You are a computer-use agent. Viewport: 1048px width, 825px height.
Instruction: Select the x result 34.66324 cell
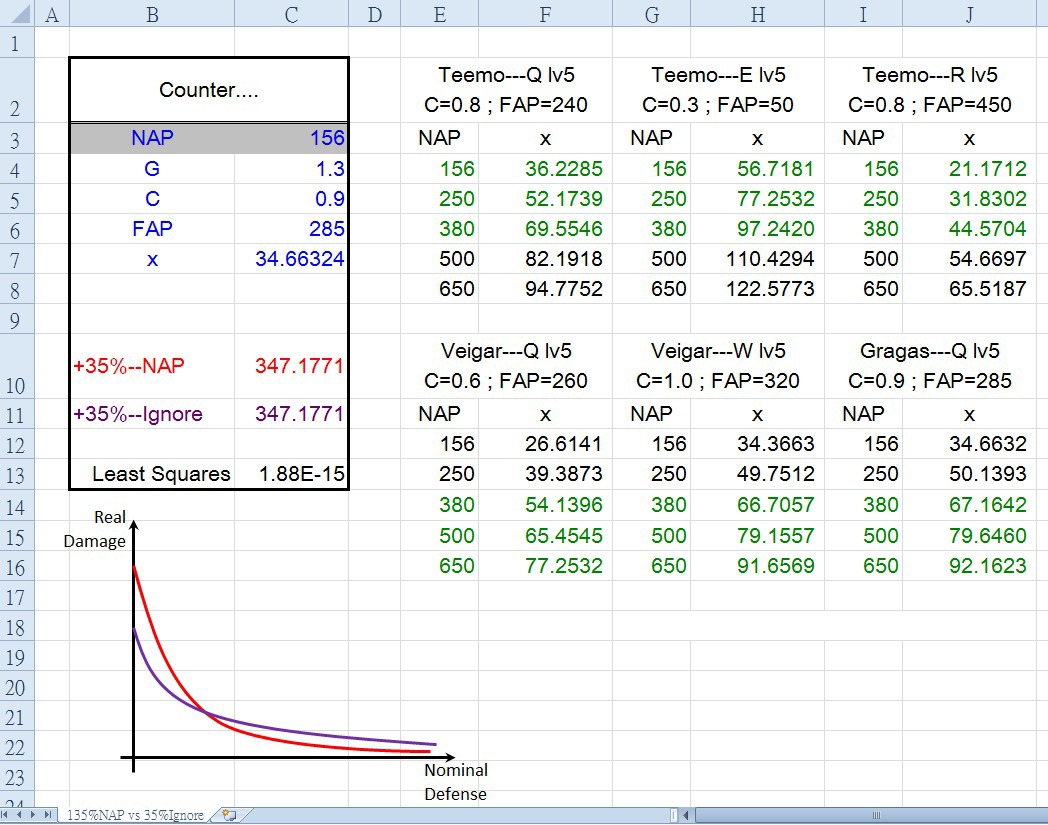click(x=291, y=259)
